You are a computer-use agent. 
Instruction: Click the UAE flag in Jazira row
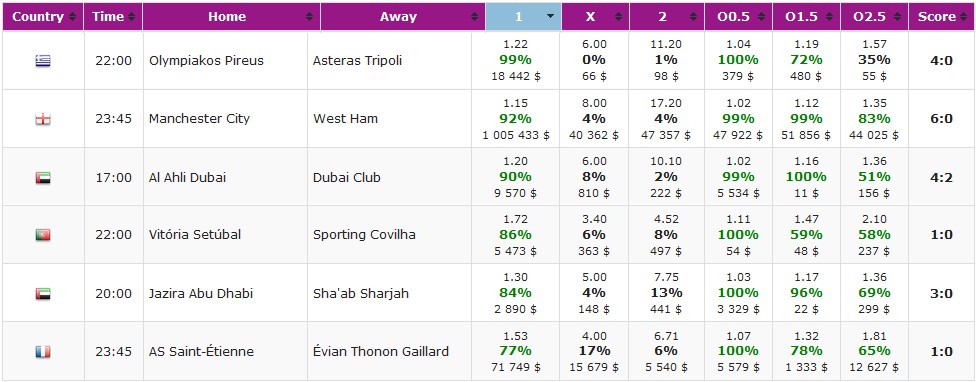[42, 294]
